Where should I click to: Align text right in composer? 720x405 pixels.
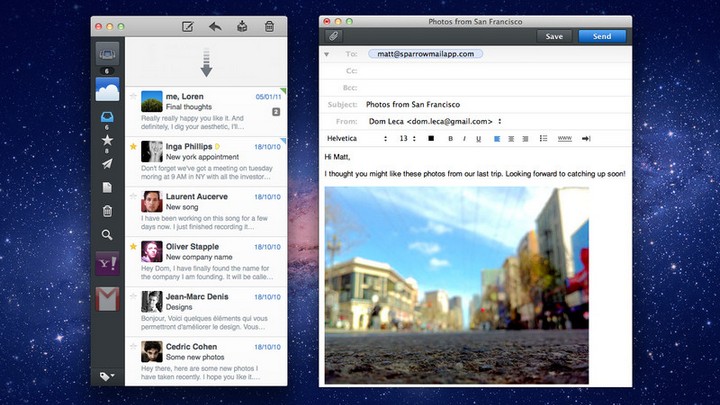525,139
